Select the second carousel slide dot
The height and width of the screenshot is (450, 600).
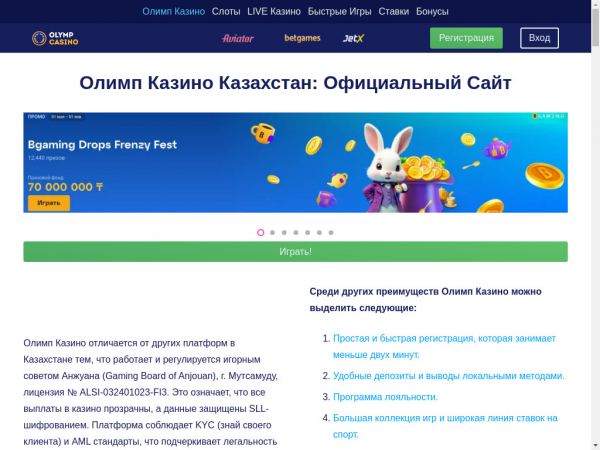272,232
